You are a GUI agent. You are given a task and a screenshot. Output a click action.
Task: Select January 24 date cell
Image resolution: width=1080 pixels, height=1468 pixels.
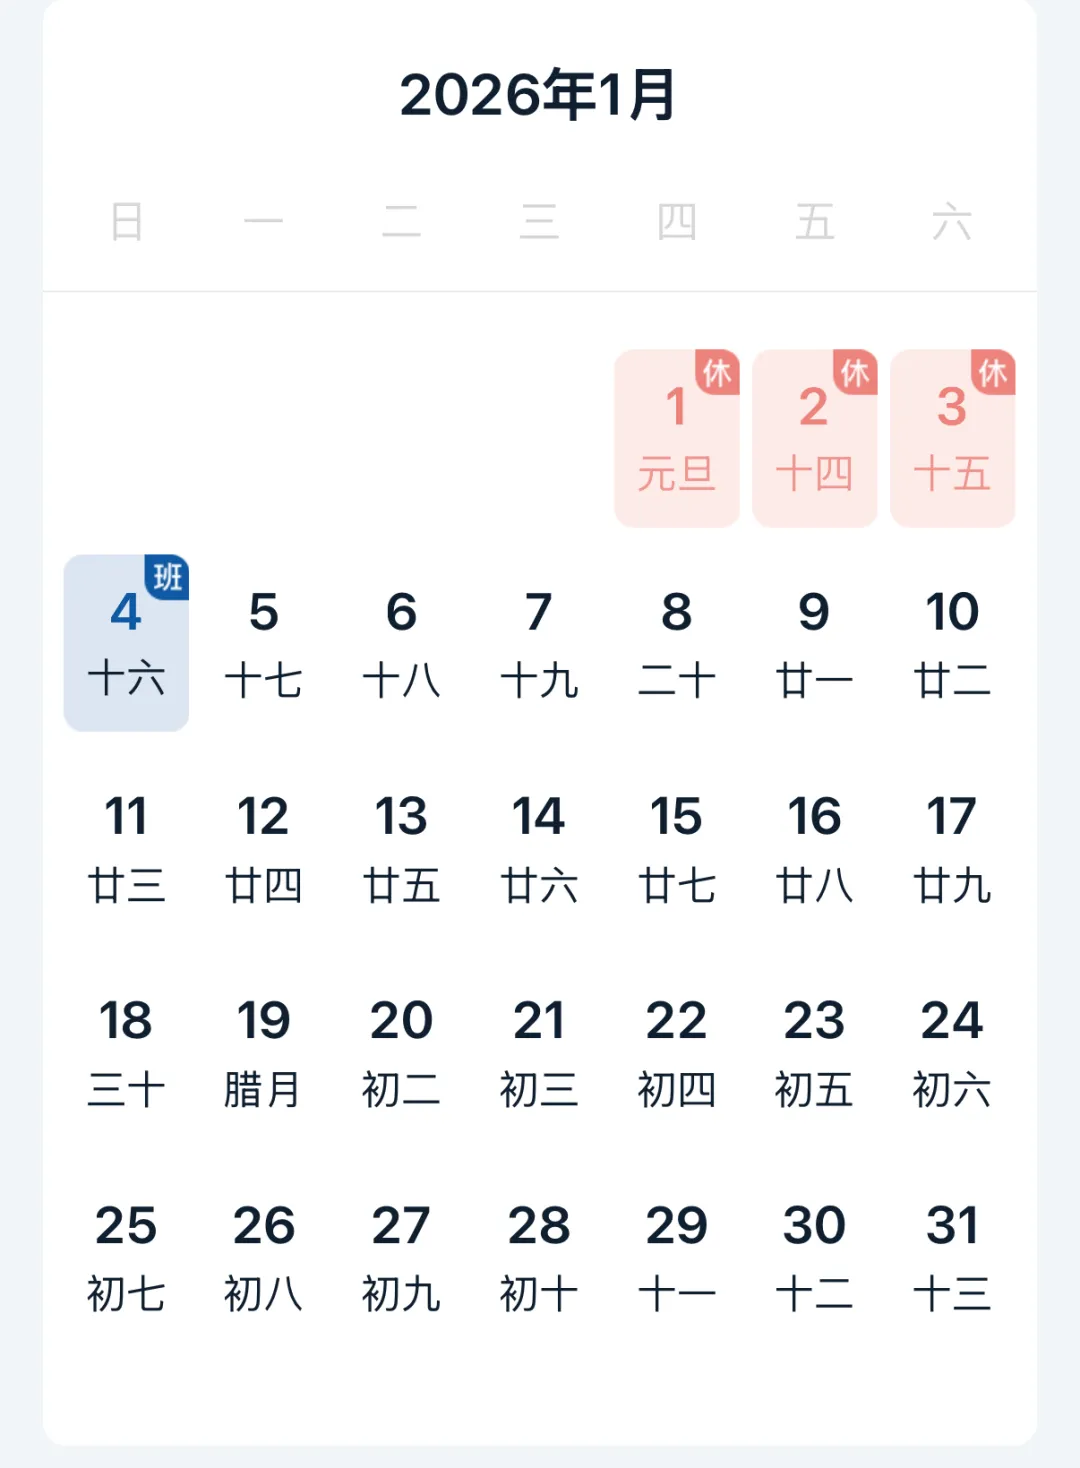[x=952, y=1052]
